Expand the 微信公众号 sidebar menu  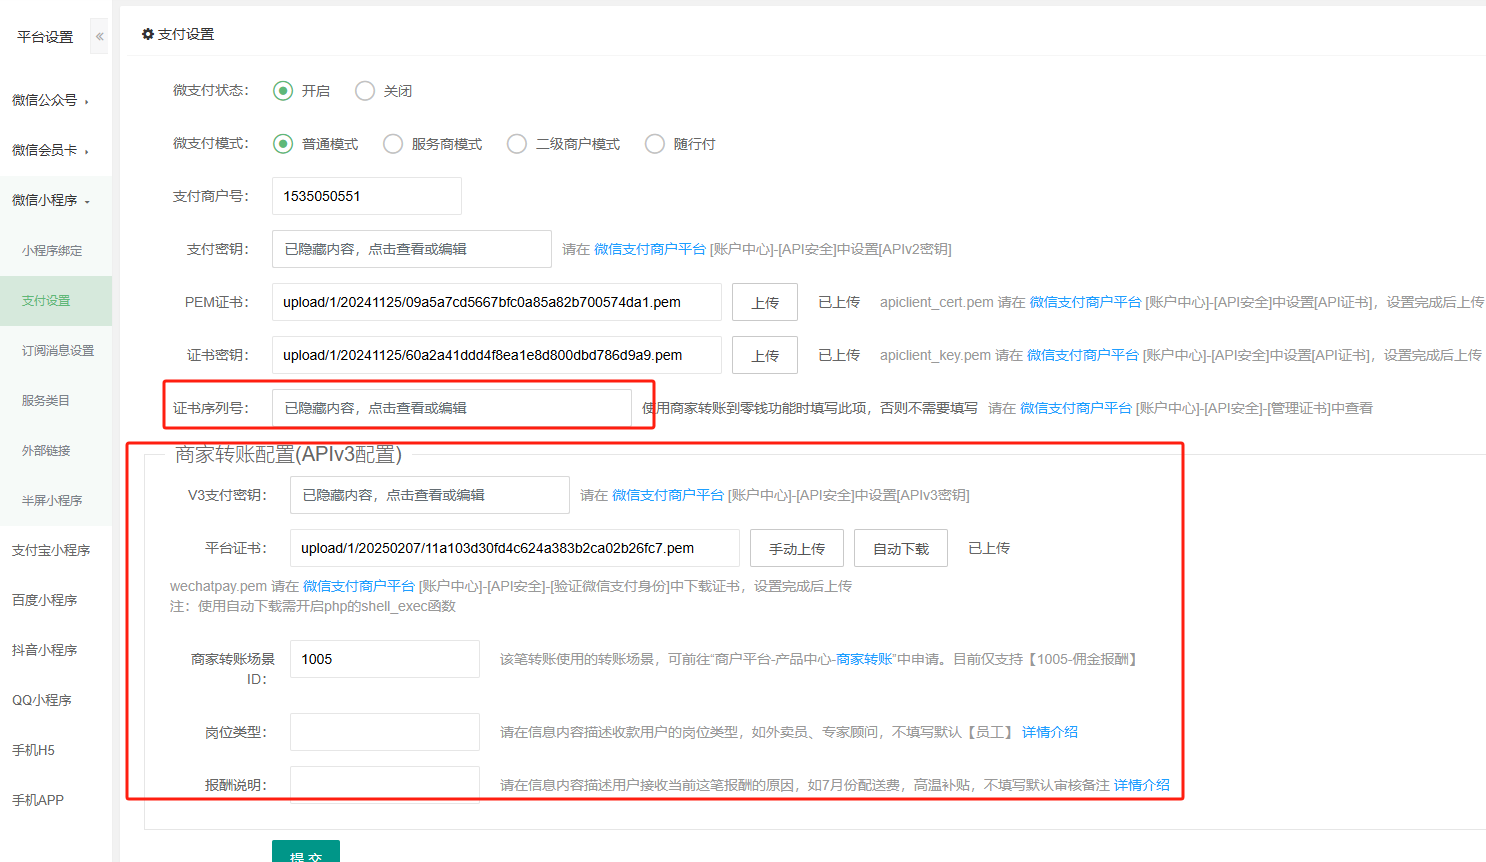[x=50, y=100]
